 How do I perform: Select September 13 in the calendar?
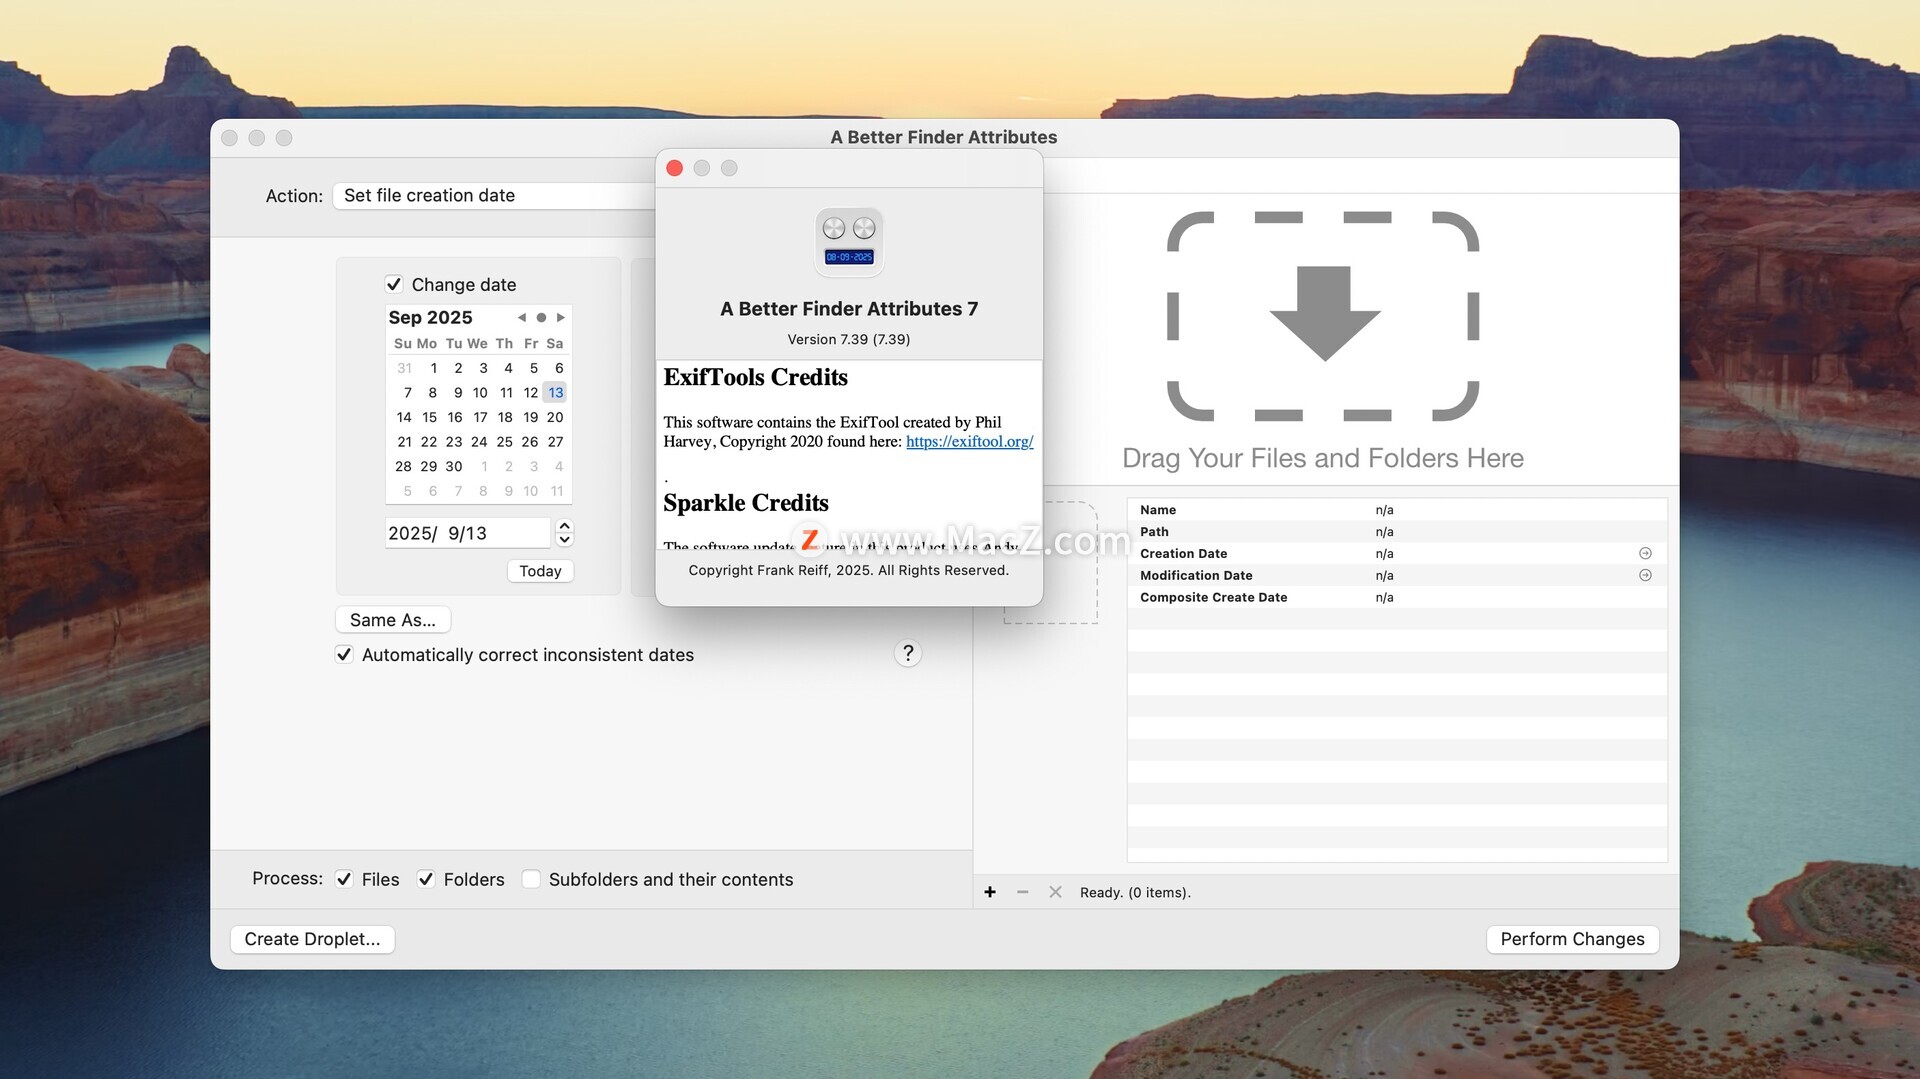click(x=555, y=392)
